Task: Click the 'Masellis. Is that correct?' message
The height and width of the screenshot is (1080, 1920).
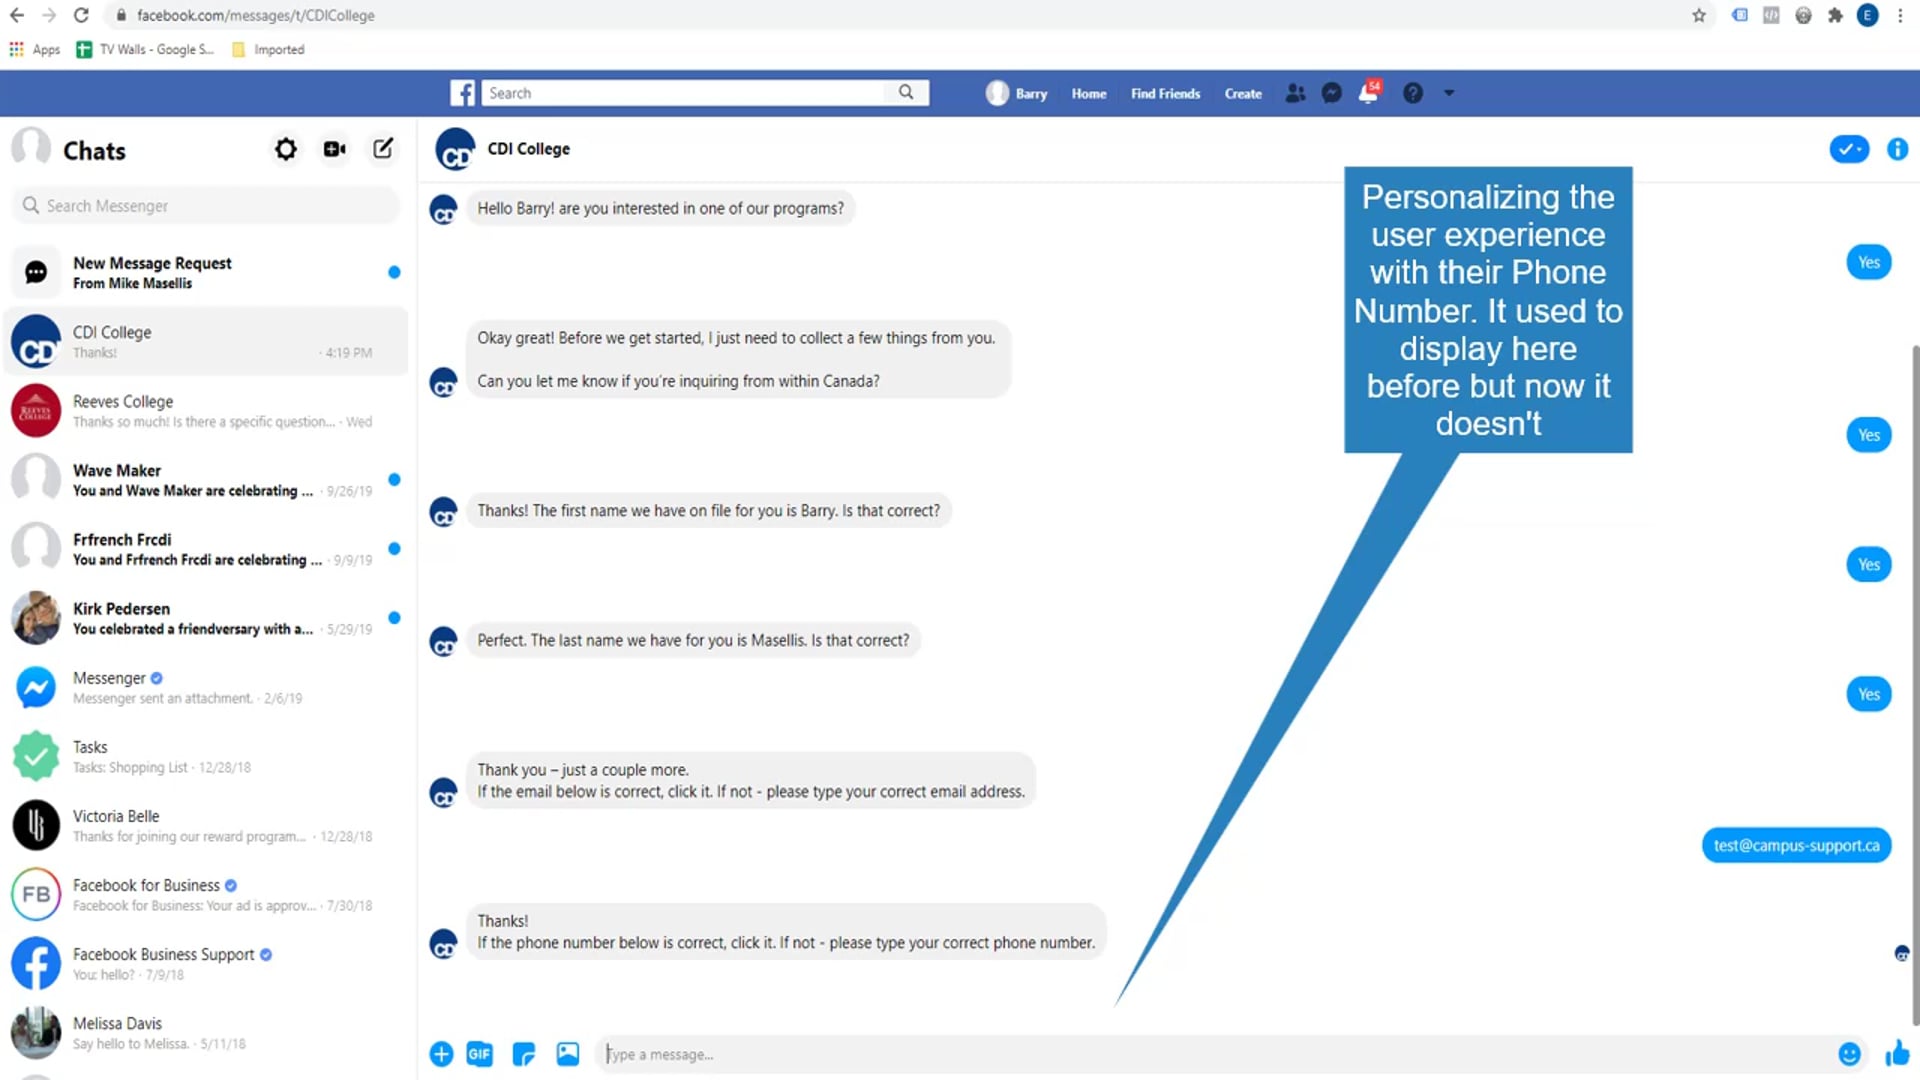Action: [693, 640]
